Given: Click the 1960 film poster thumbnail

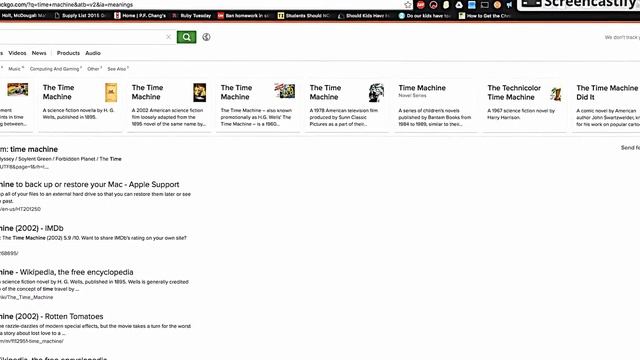Looking at the screenshot, I should tap(284, 91).
